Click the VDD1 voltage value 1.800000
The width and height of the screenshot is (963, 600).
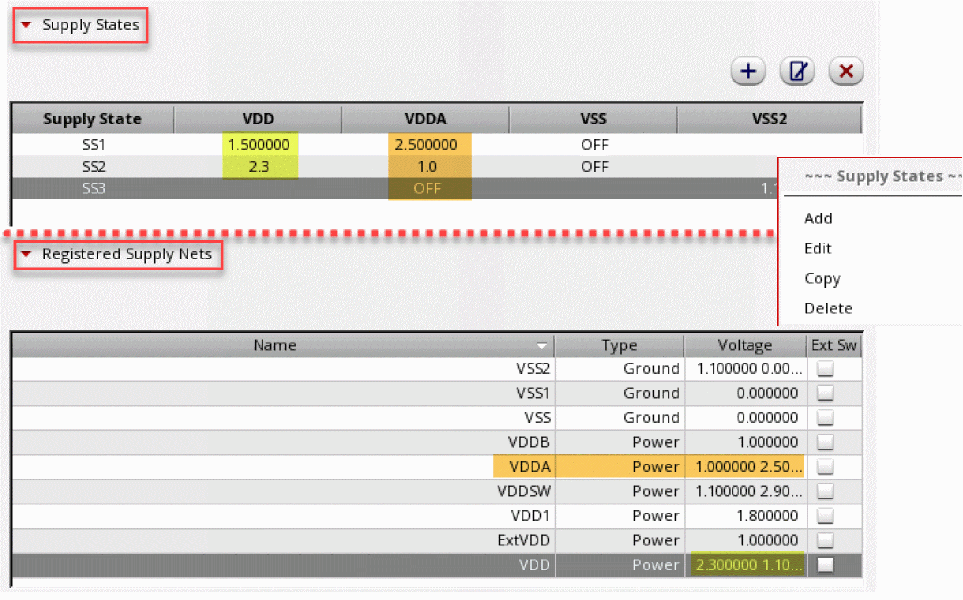pos(767,516)
